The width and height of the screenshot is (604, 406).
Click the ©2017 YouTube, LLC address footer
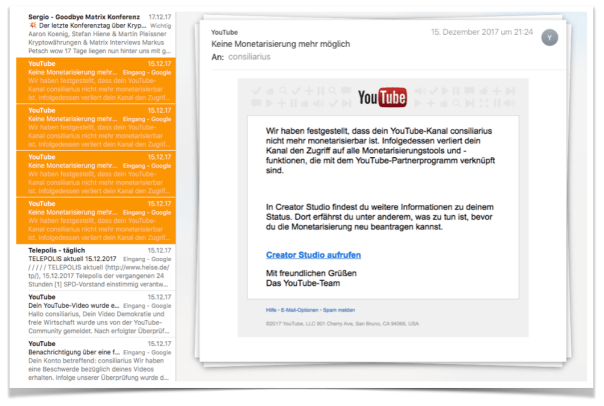tap(342, 324)
